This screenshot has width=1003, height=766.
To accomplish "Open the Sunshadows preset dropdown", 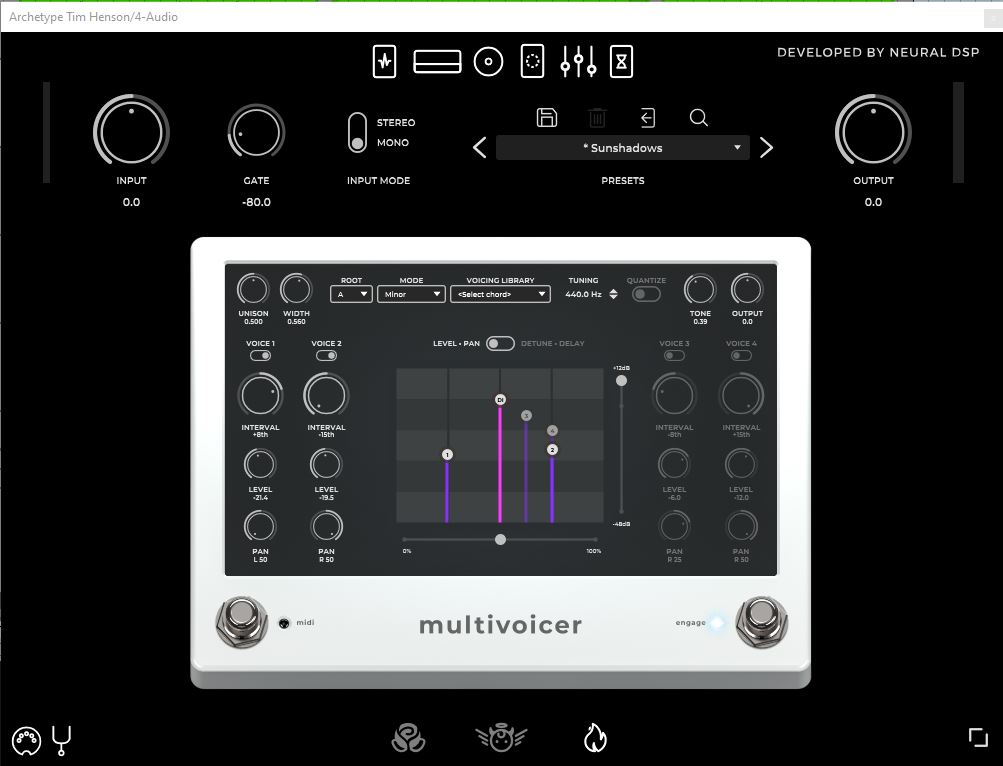I will pyautogui.click(x=622, y=148).
